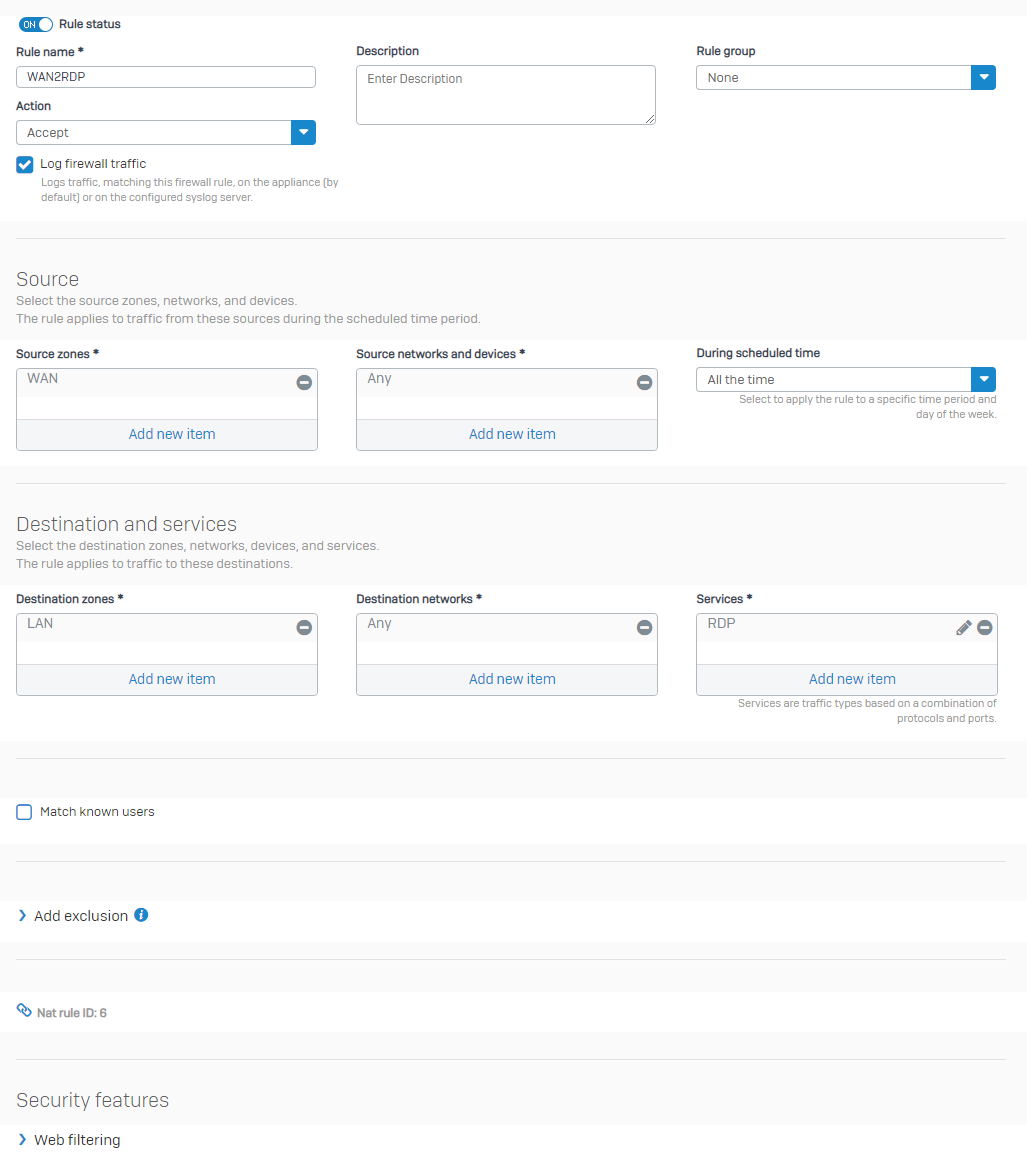Edit the RDP service with pencil icon

963,627
